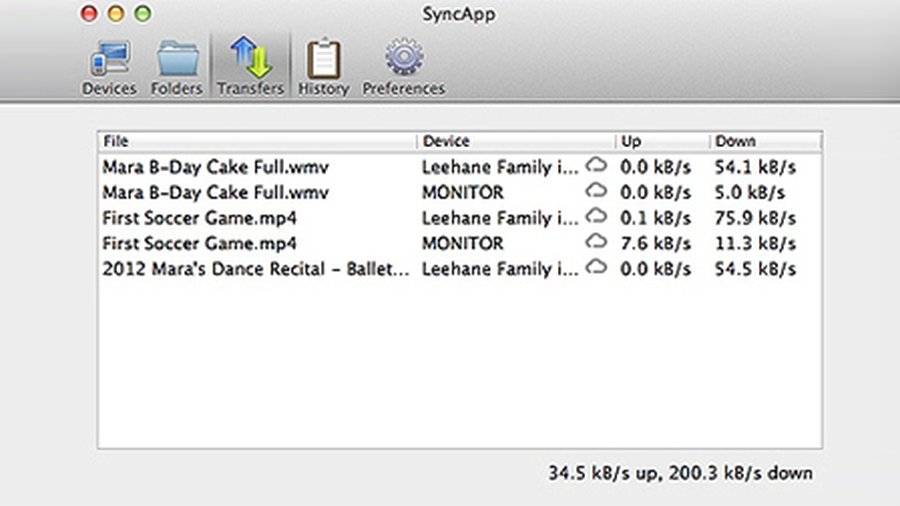The height and width of the screenshot is (506, 900).
Task: Open the History clipboard icon
Action: pos(323,66)
